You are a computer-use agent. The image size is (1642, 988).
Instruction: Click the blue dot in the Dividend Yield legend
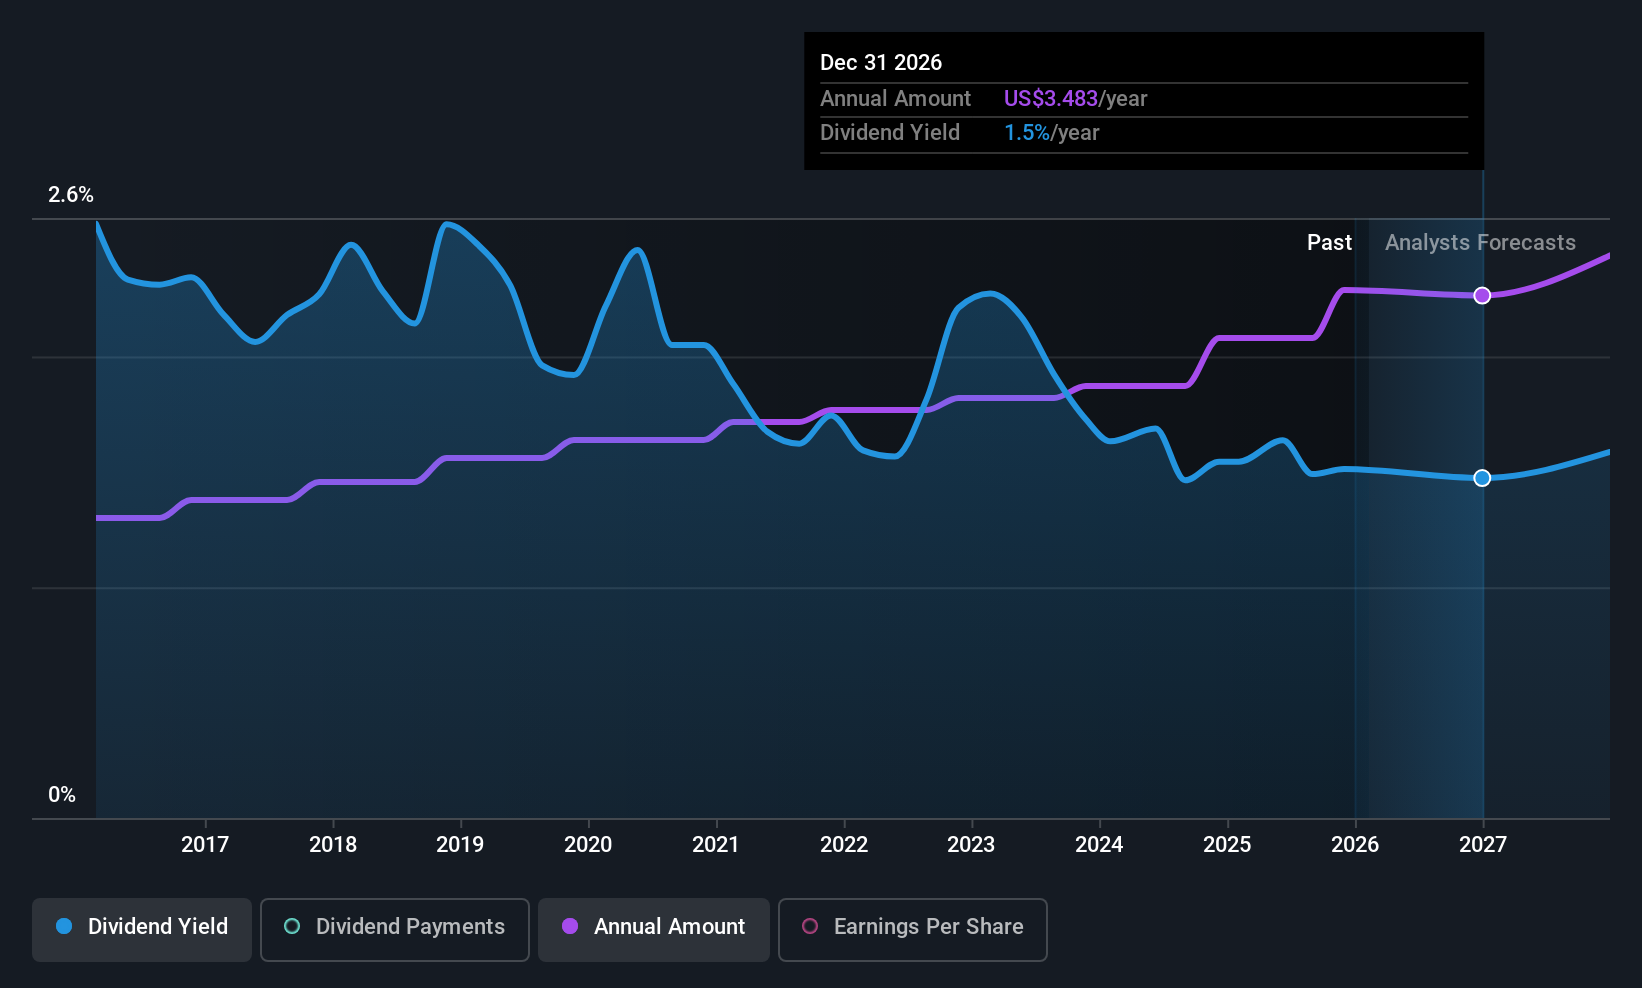coord(64,926)
